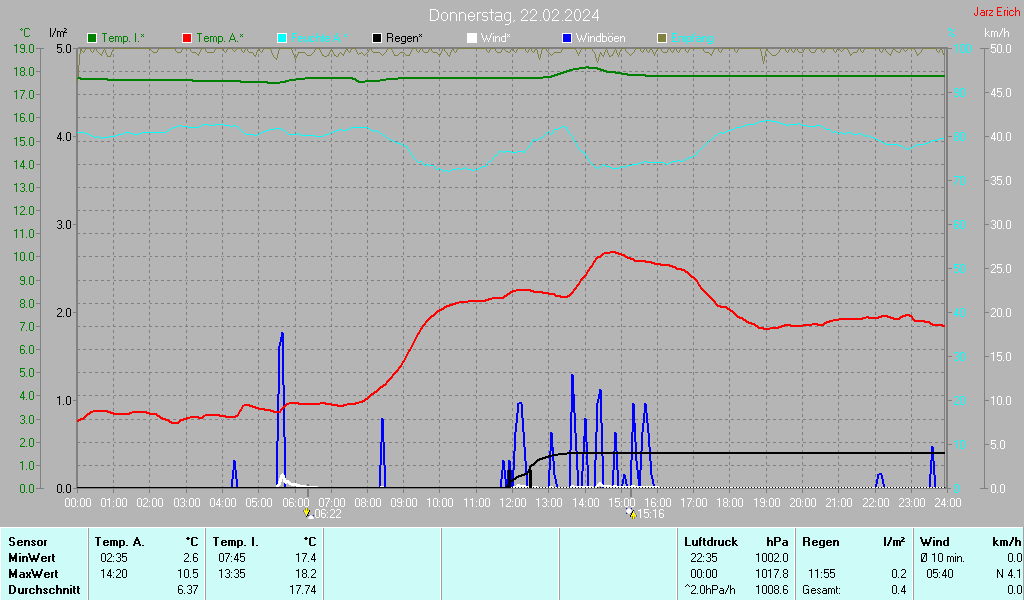Click the blue Windböen legend square
Screen dimensions: 1024x600
pos(567,38)
